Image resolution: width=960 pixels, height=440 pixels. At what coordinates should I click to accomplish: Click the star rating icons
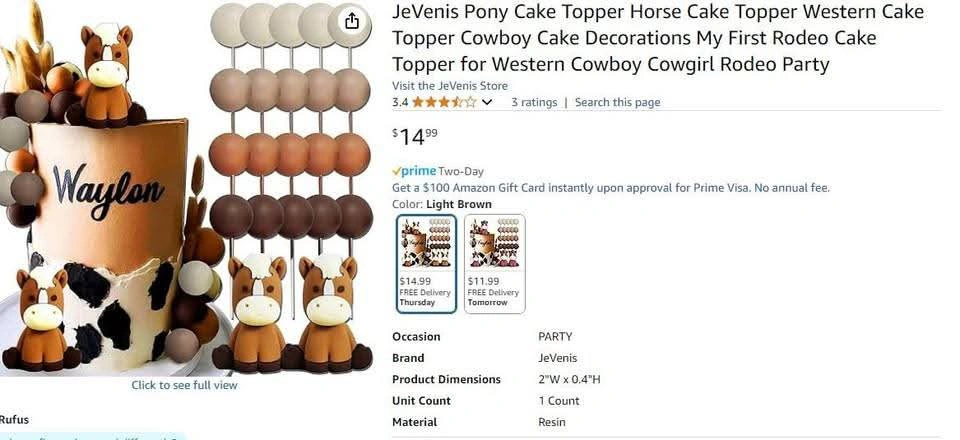click(x=444, y=102)
